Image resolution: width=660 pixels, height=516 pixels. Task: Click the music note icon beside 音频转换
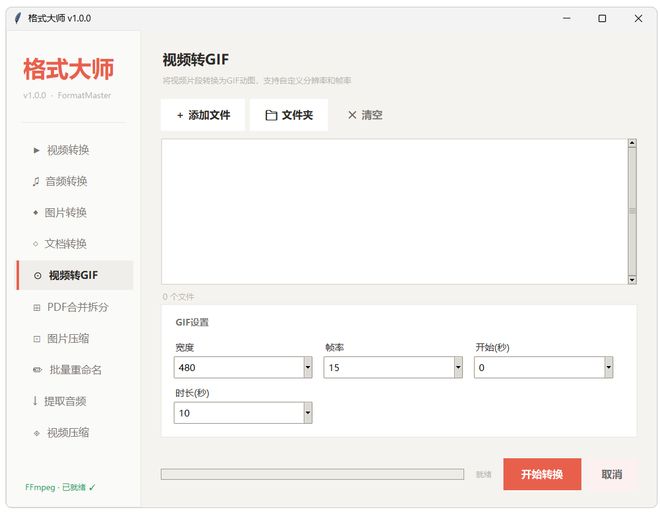pyautogui.click(x=36, y=181)
